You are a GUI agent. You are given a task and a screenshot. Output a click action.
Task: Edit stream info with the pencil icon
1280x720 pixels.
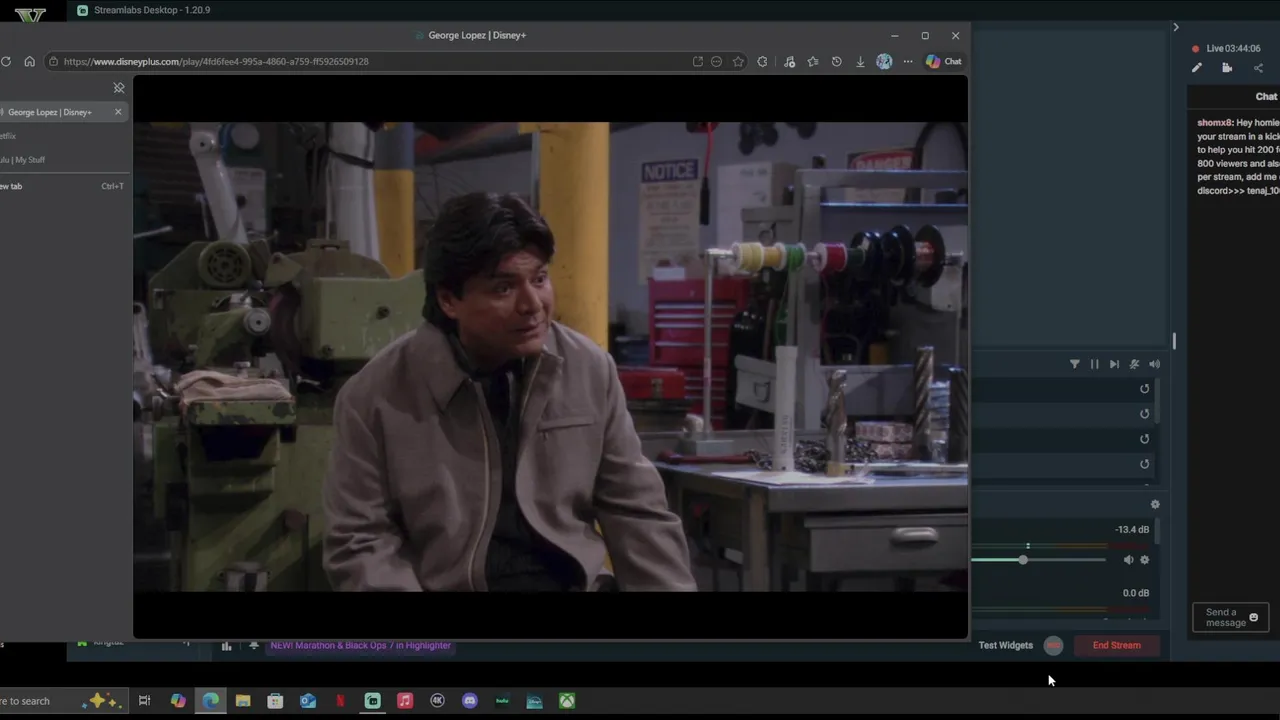[1197, 68]
